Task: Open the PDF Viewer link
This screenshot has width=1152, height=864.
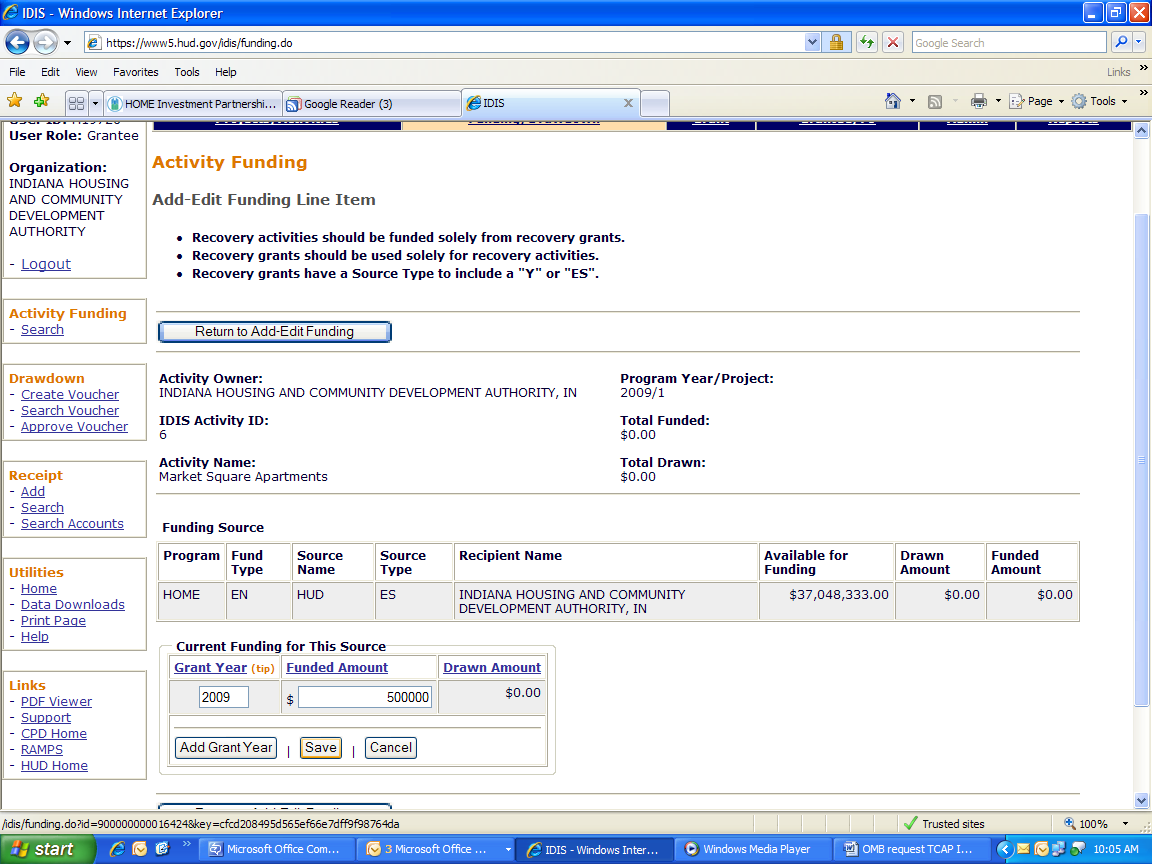Action: coord(56,702)
